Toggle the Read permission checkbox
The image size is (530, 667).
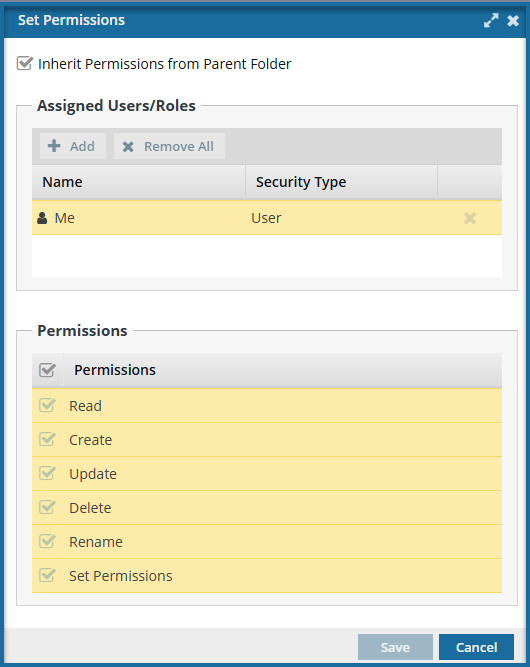point(47,405)
